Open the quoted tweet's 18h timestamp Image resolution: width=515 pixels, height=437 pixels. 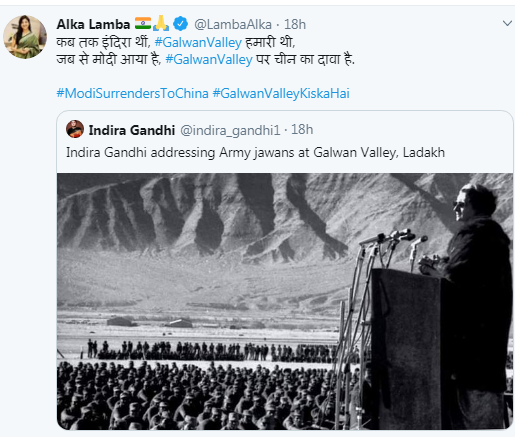[x=302, y=130]
